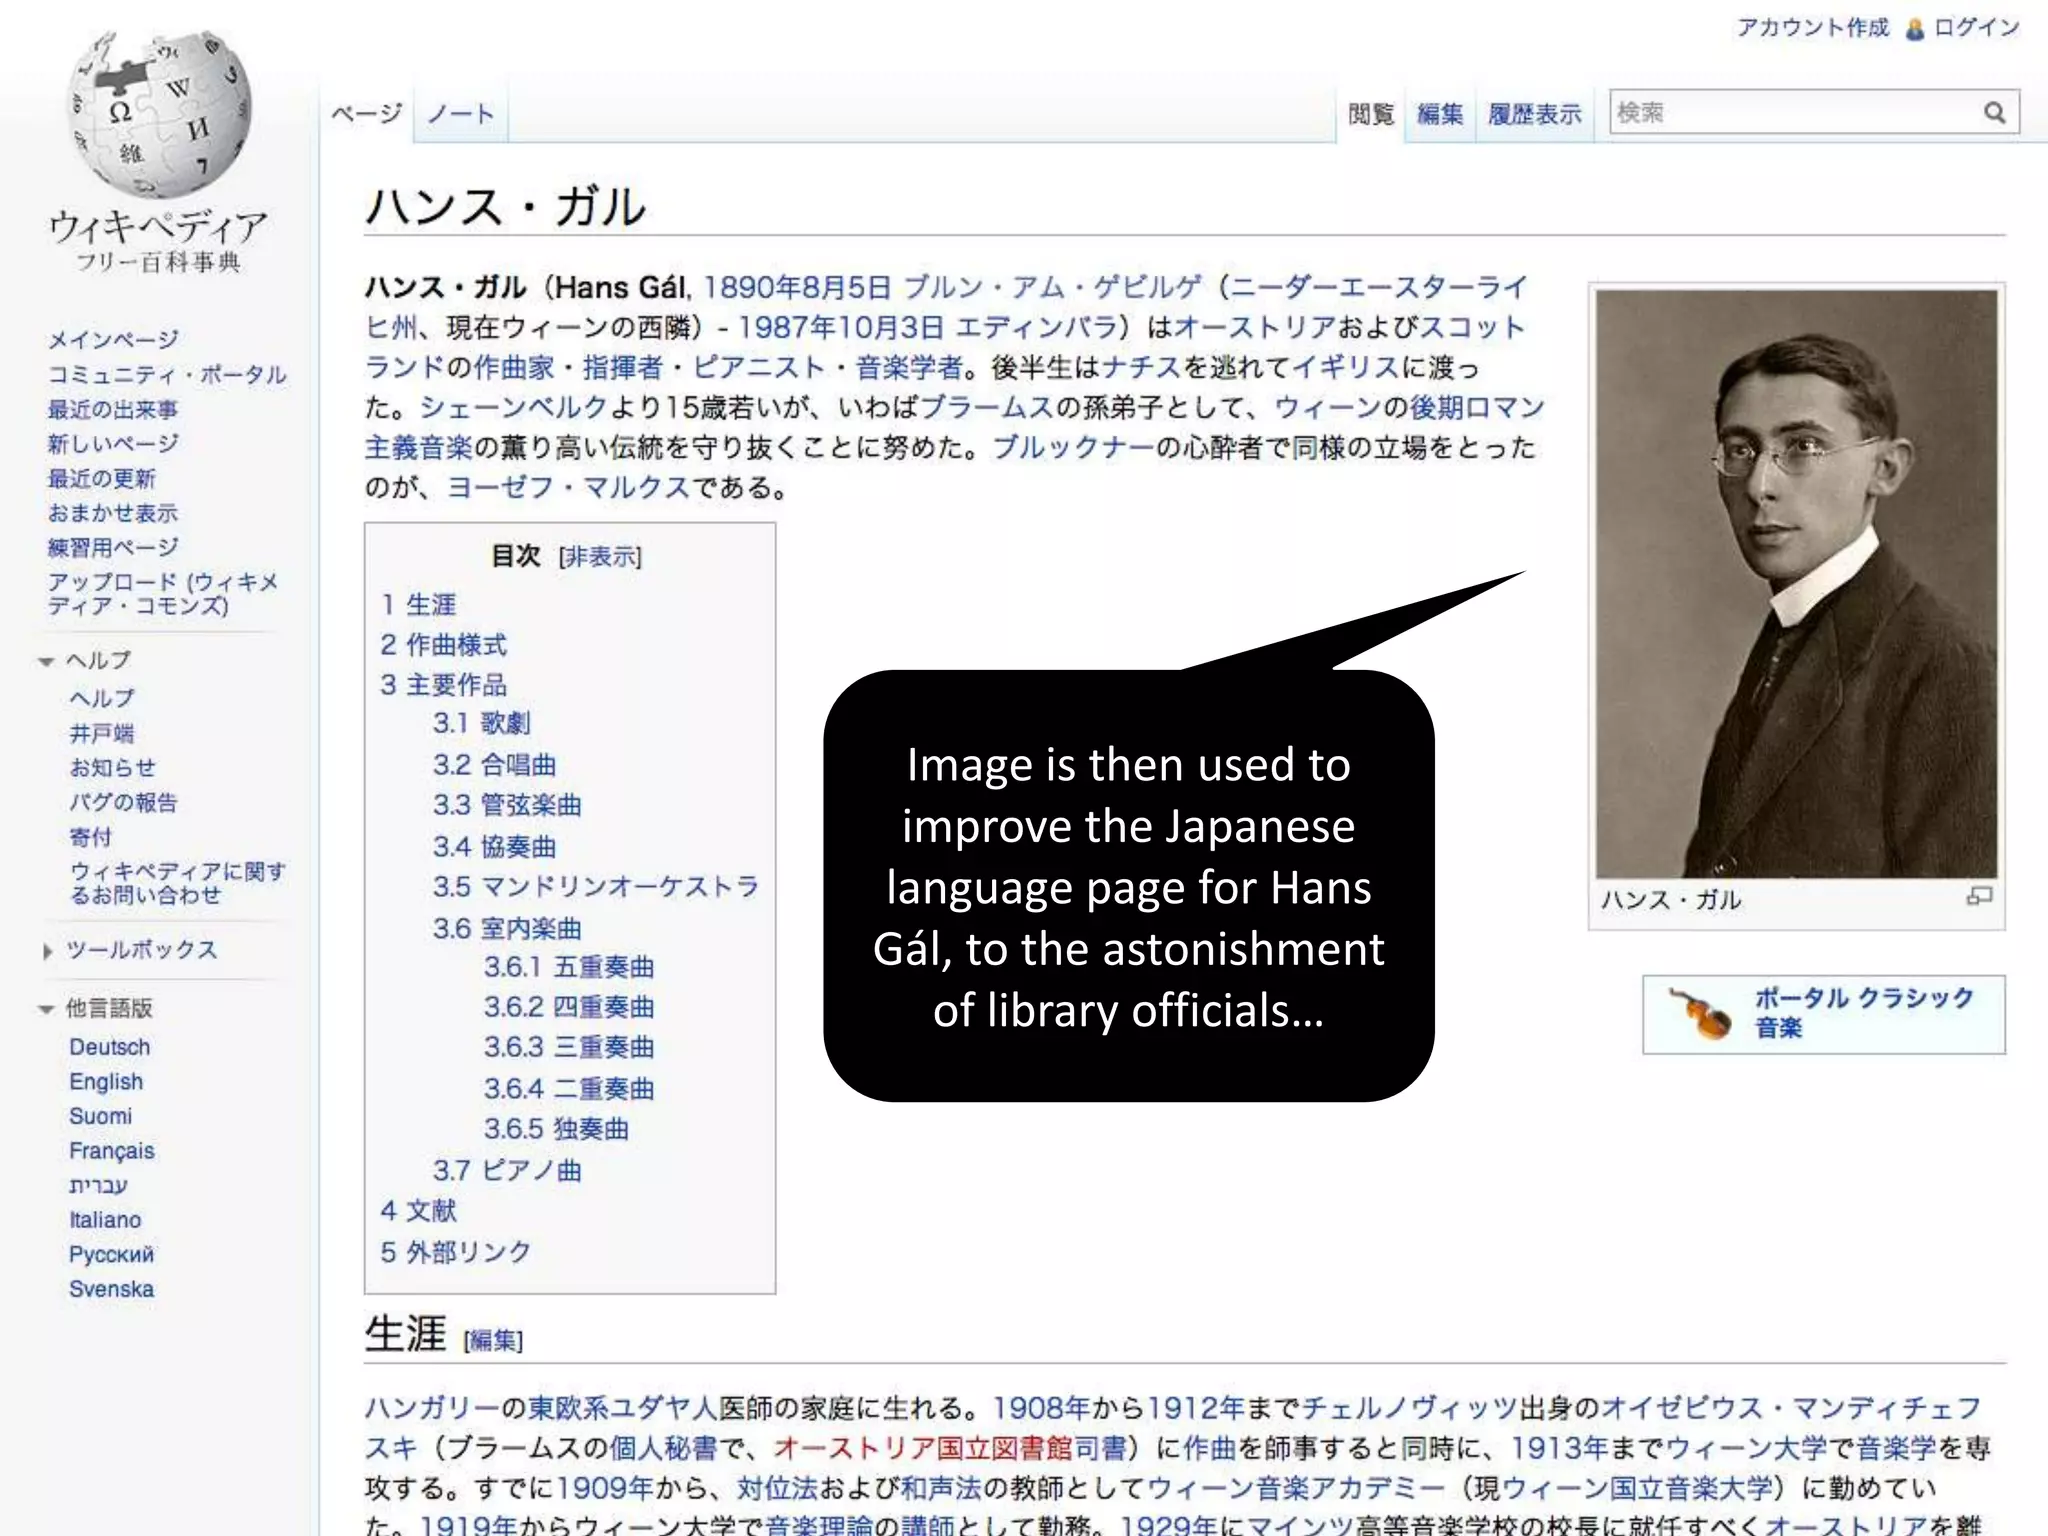The width and height of the screenshot is (2048, 1536).
Task: Click the login user icon
Action: click(x=1914, y=29)
